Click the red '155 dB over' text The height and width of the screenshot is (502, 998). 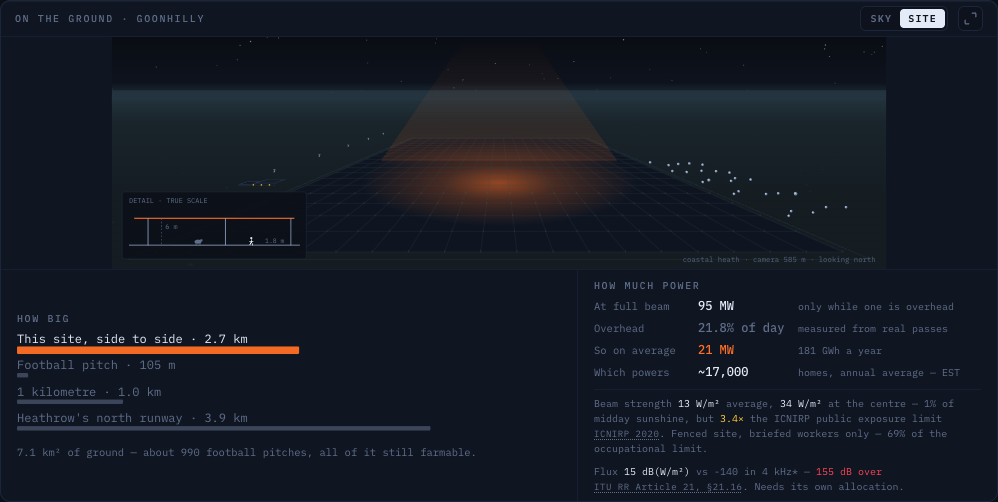click(x=848, y=472)
